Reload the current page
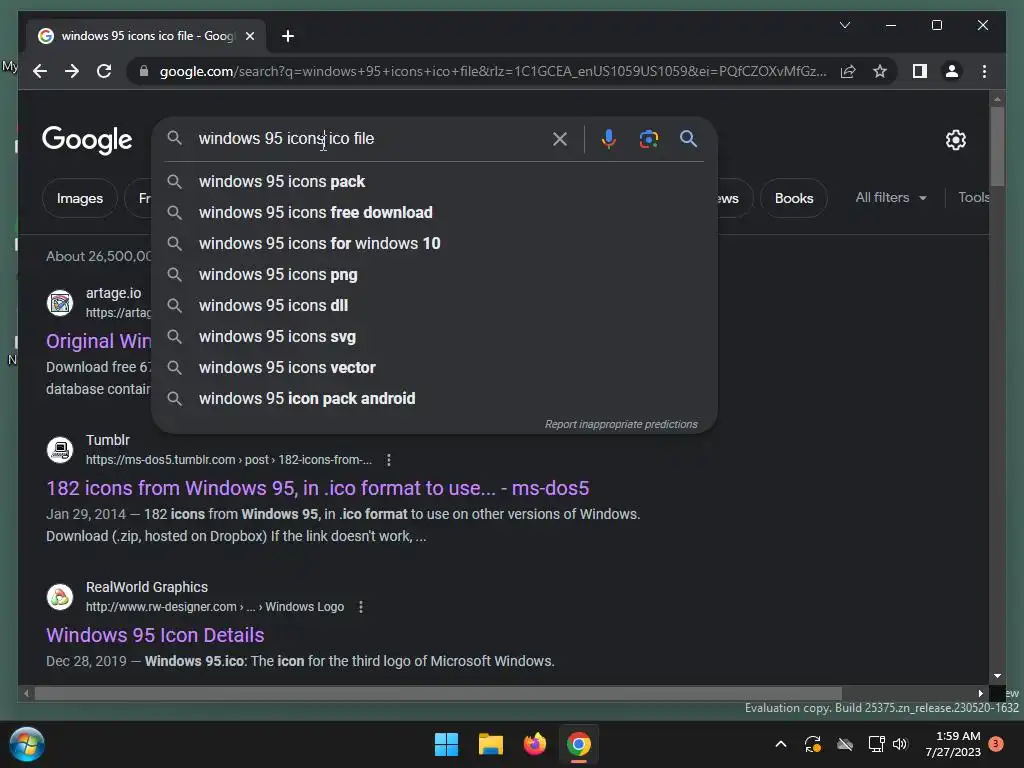Viewport: 1024px width, 768px height. (104, 71)
